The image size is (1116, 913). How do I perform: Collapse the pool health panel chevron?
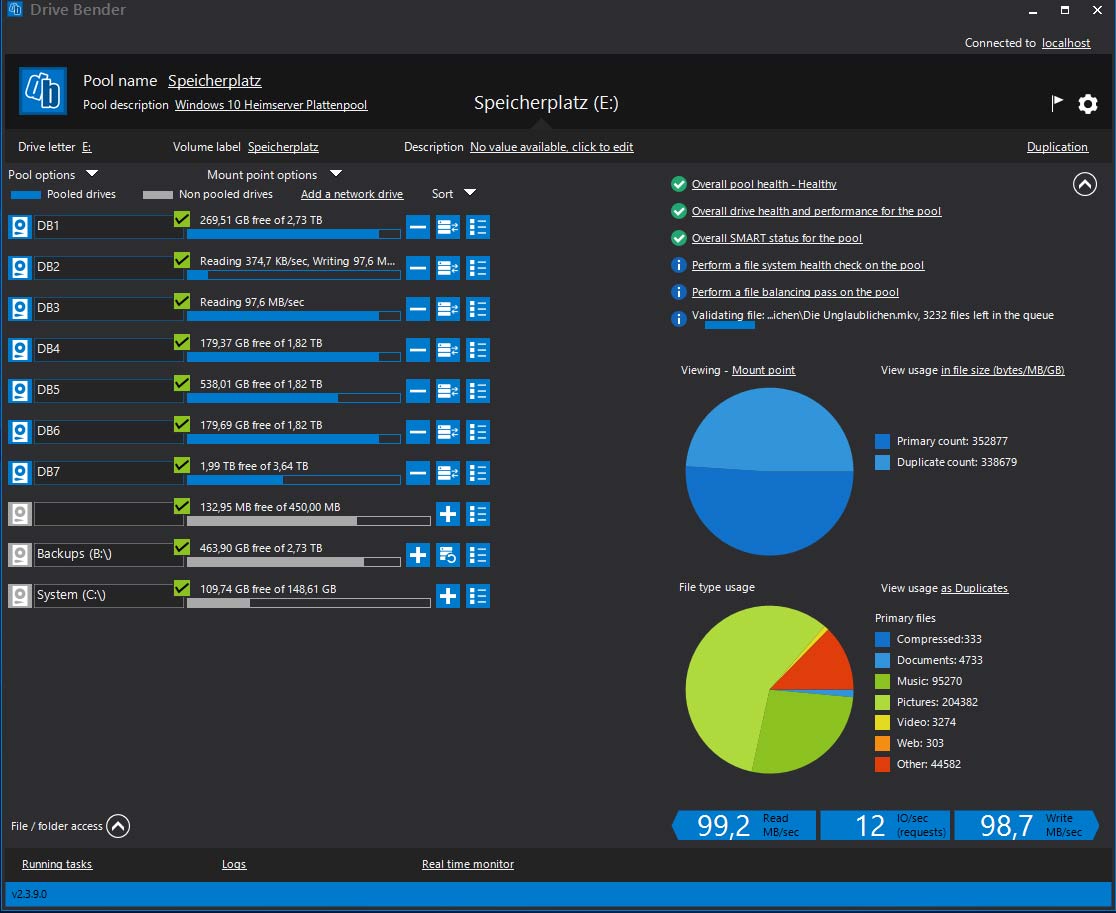[1085, 184]
